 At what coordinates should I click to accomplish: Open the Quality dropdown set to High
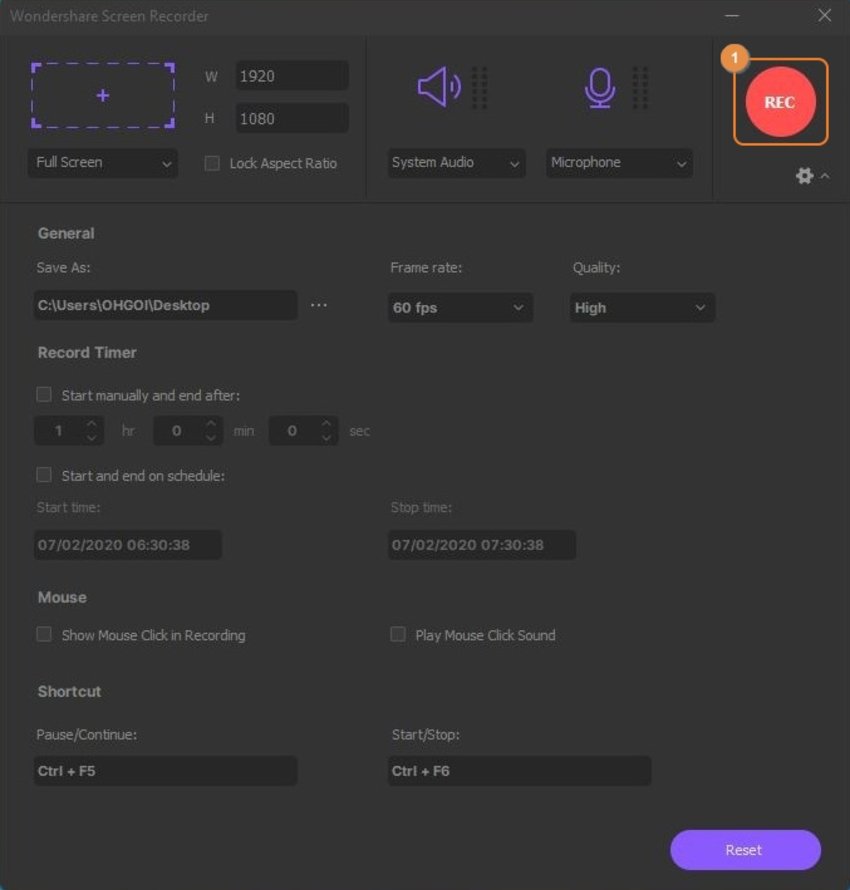pyautogui.click(x=642, y=308)
